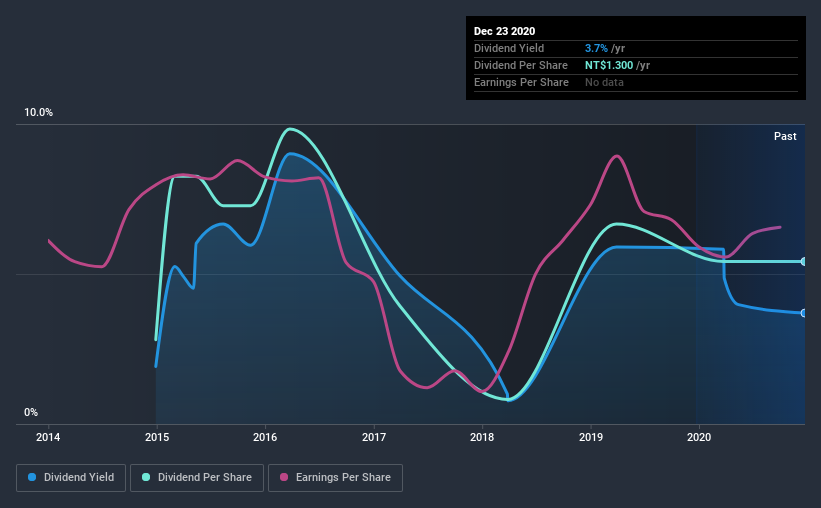Click the 2018 x-axis label

(482, 437)
